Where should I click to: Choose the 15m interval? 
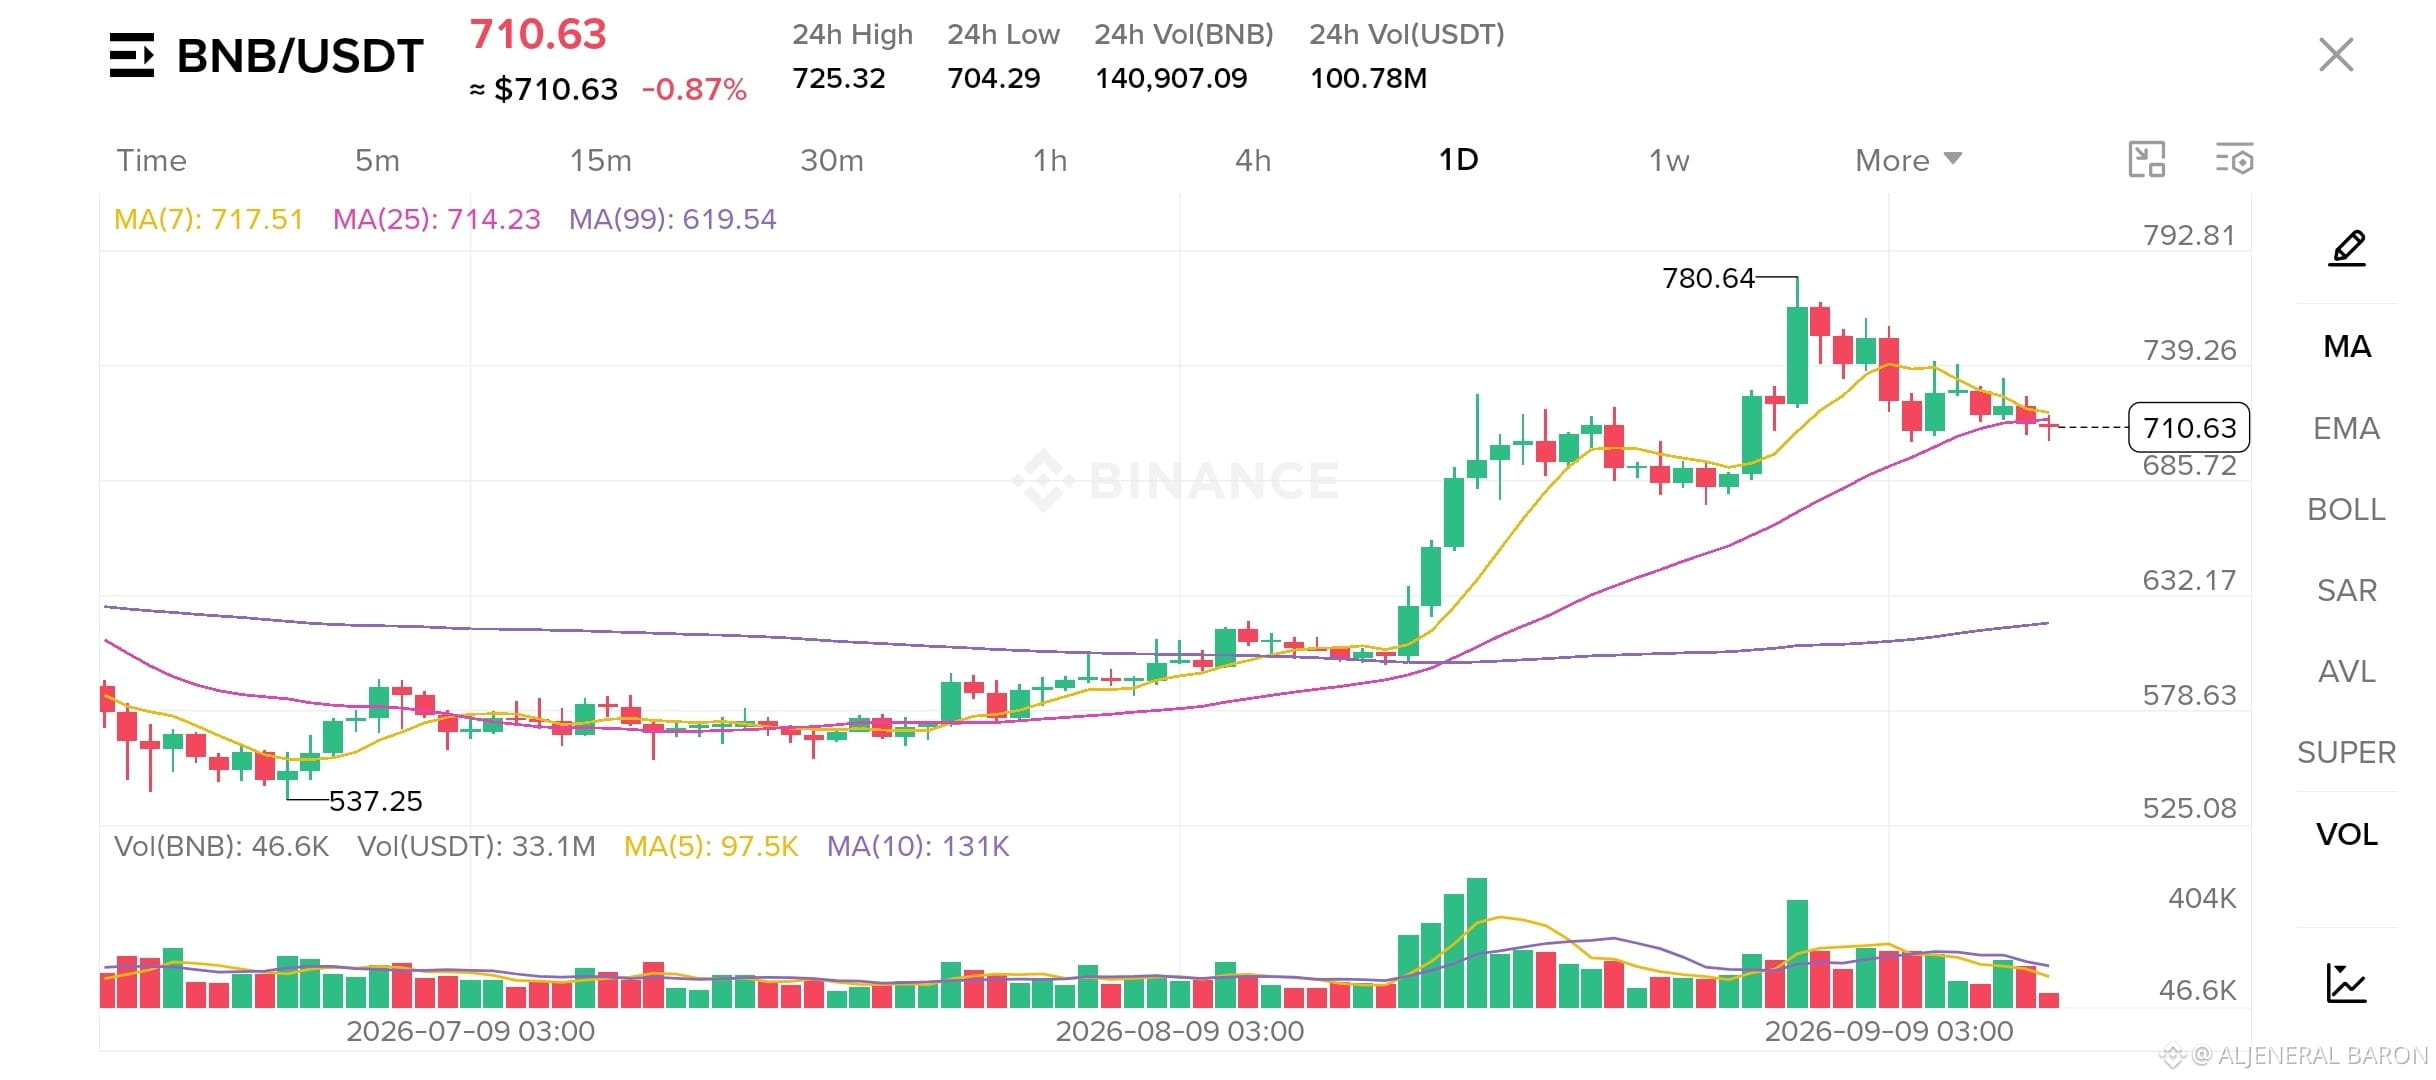[600, 160]
